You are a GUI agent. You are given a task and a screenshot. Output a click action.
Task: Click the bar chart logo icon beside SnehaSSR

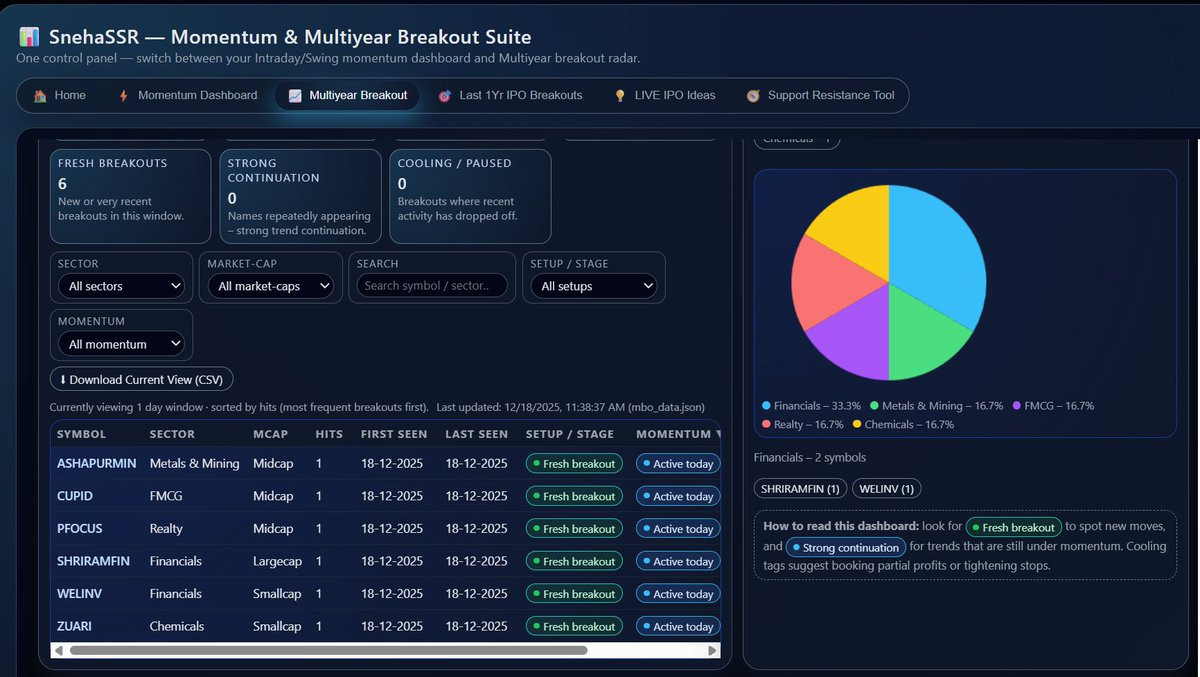coord(29,38)
